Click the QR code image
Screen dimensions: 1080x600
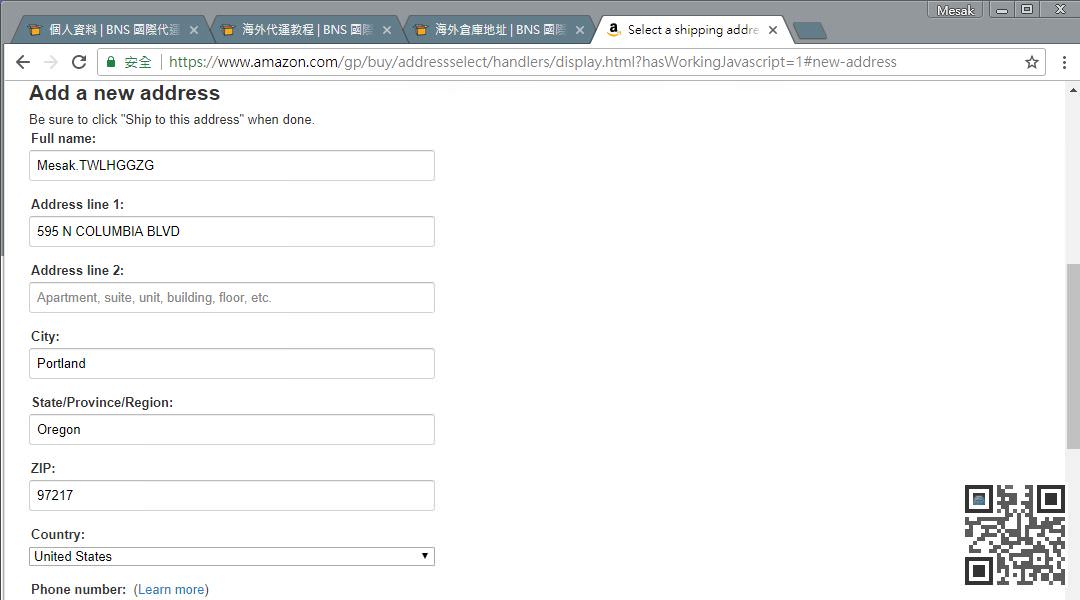pos(1014,534)
